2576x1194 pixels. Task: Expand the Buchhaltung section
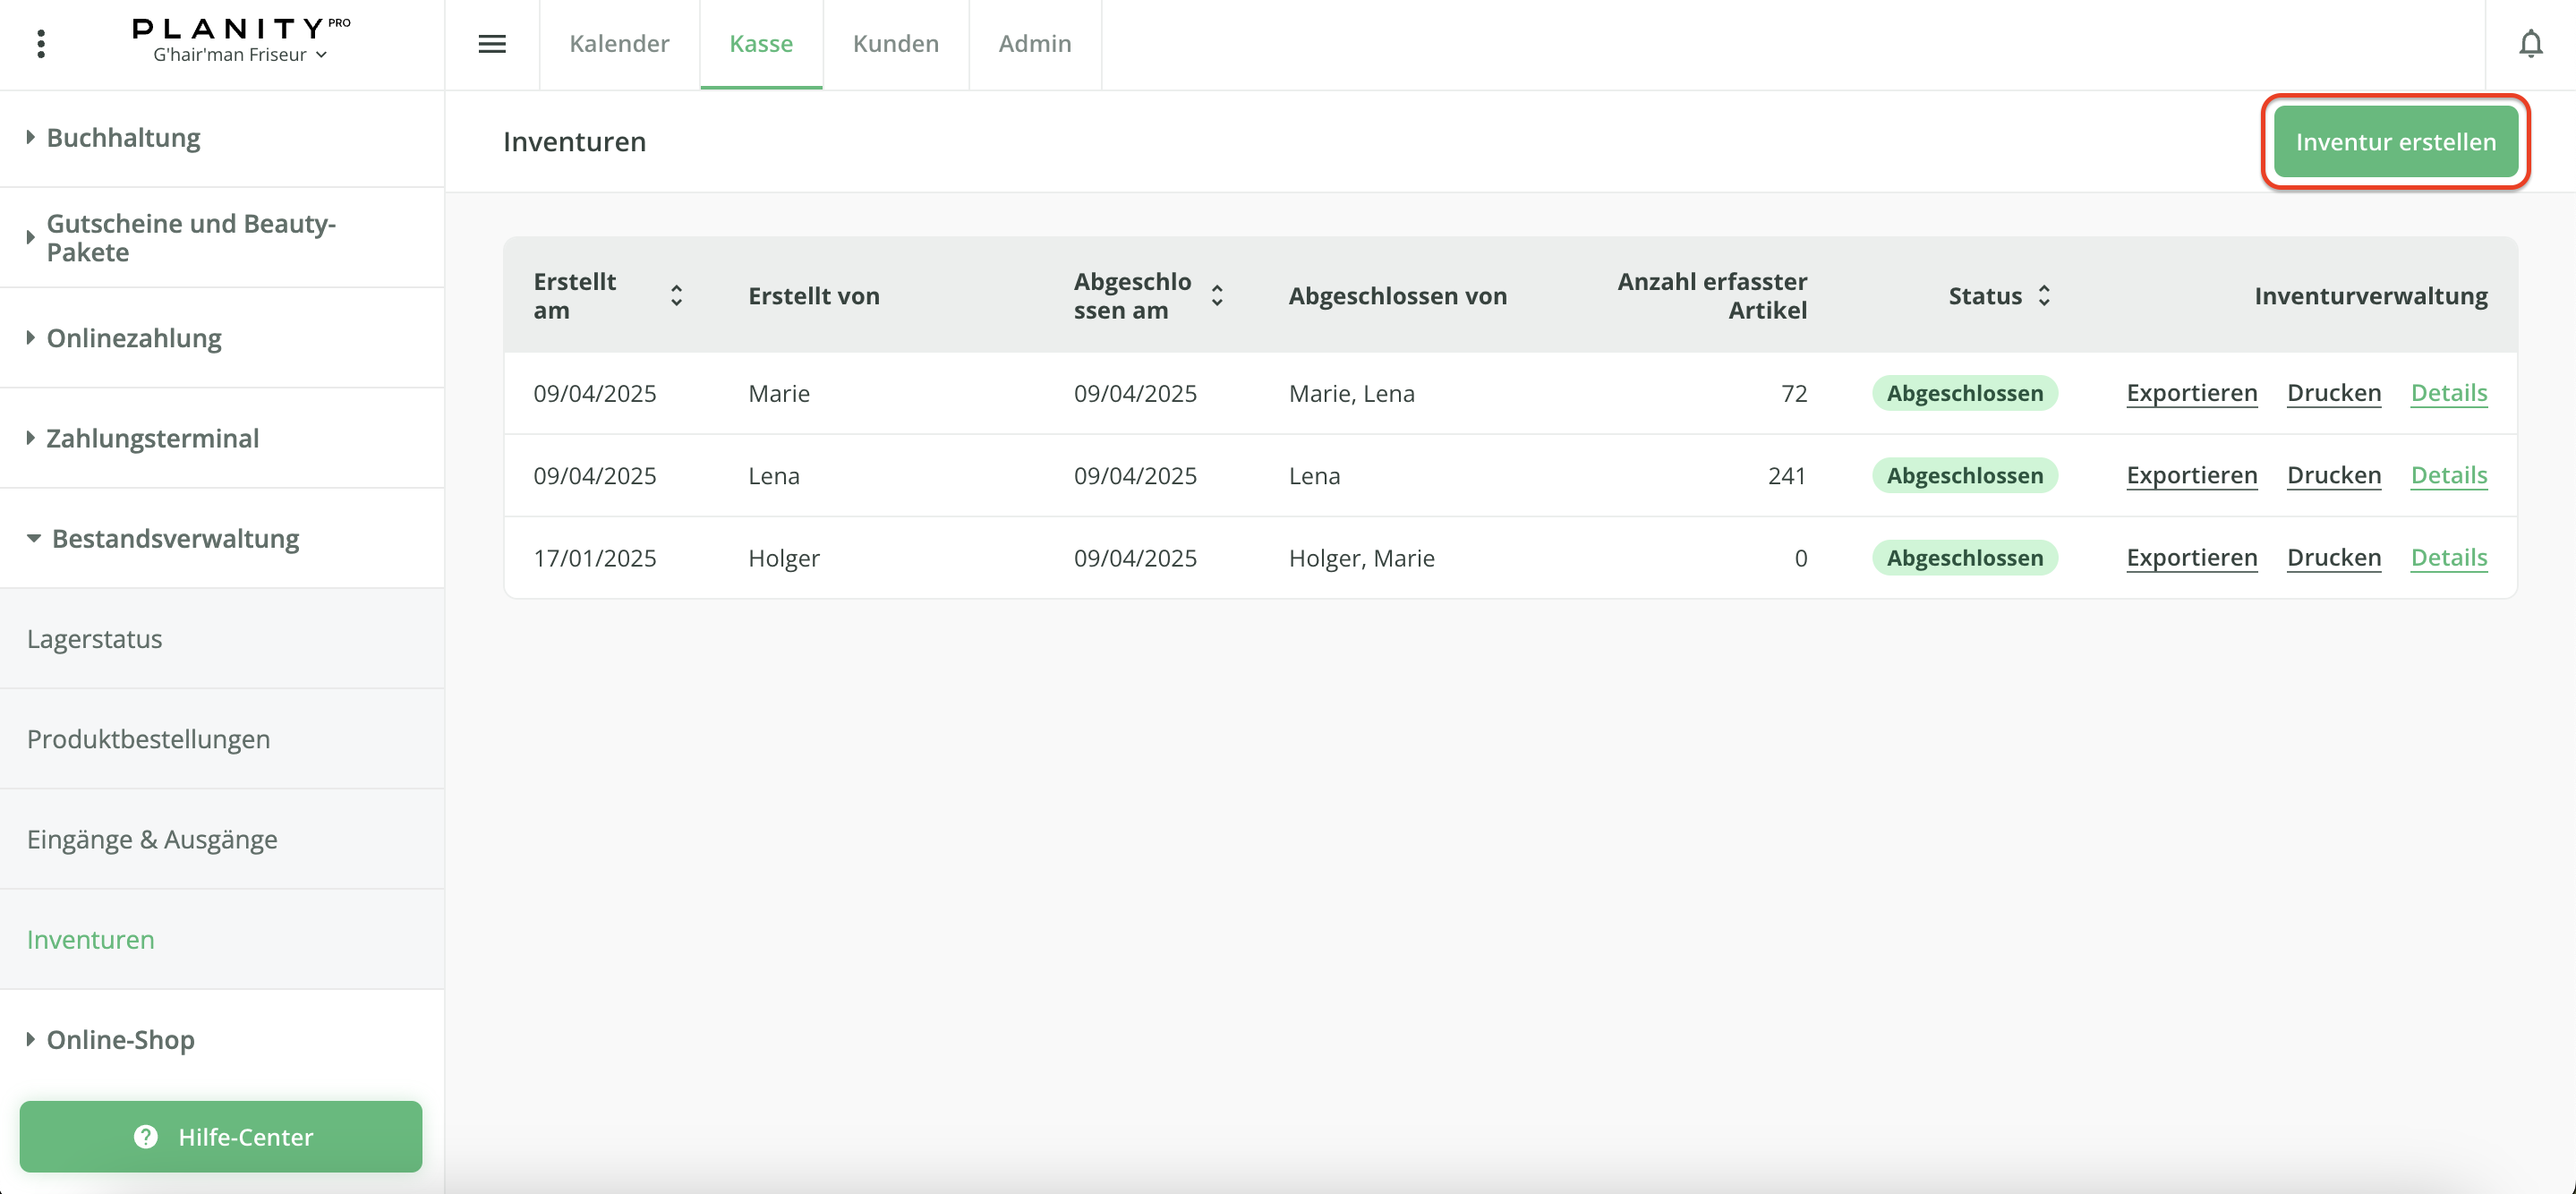(123, 138)
